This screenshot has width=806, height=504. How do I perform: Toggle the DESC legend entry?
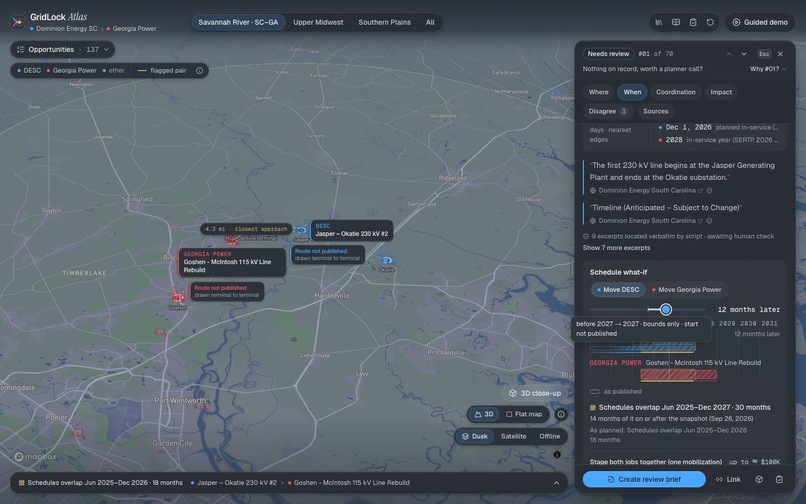coord(29,70)
